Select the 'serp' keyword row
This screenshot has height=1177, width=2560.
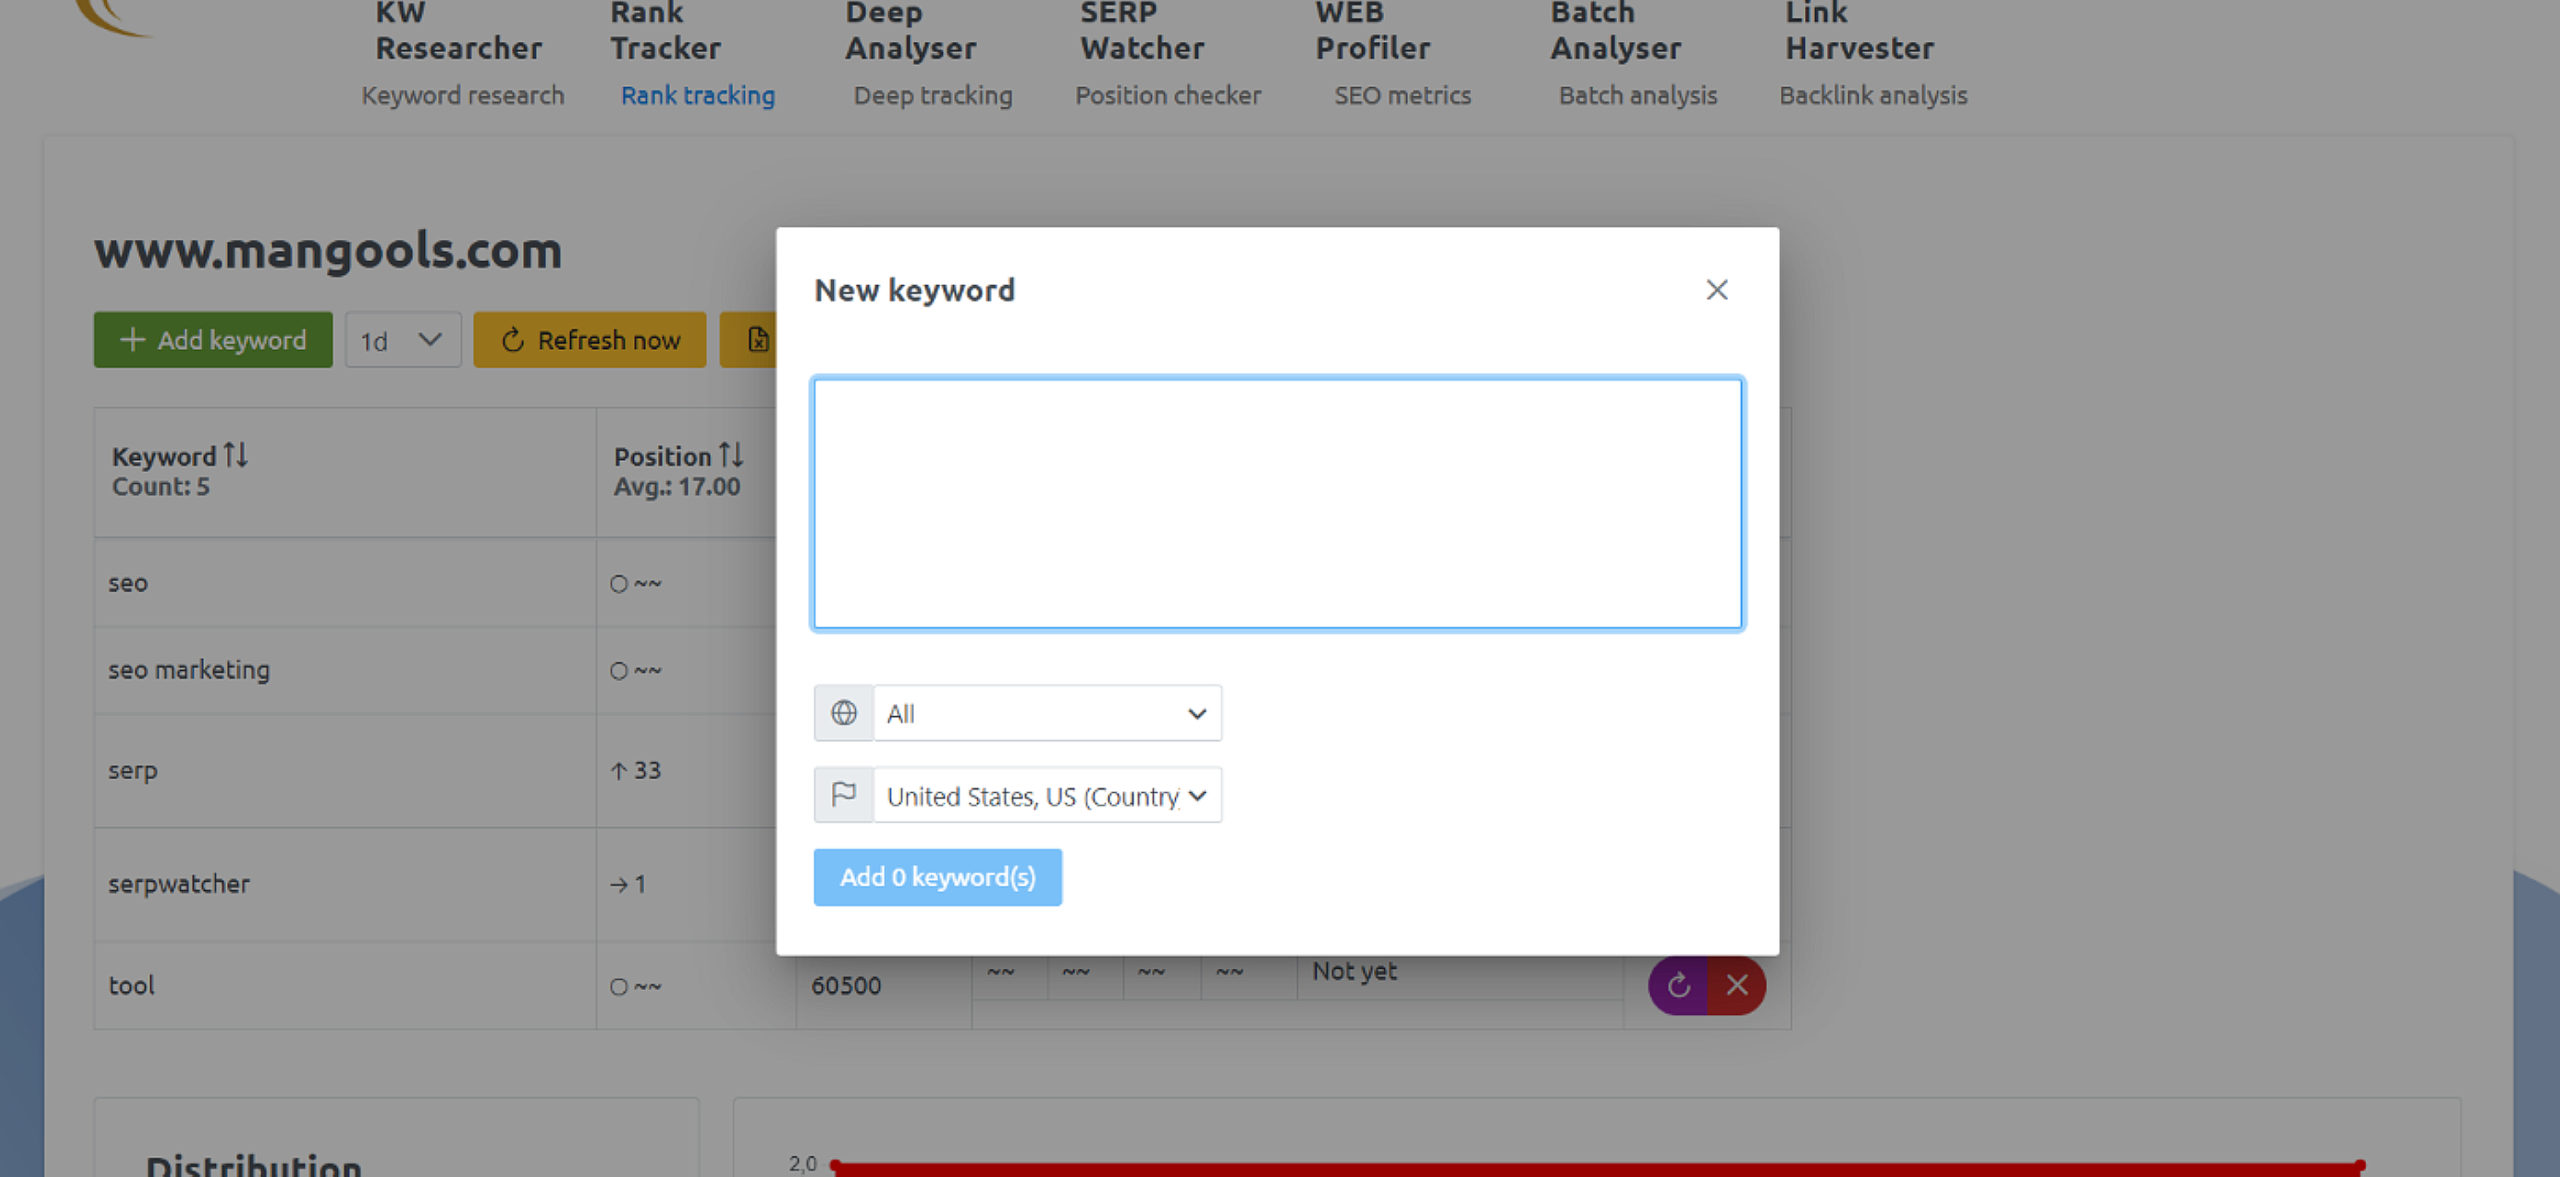pos(345,771)
